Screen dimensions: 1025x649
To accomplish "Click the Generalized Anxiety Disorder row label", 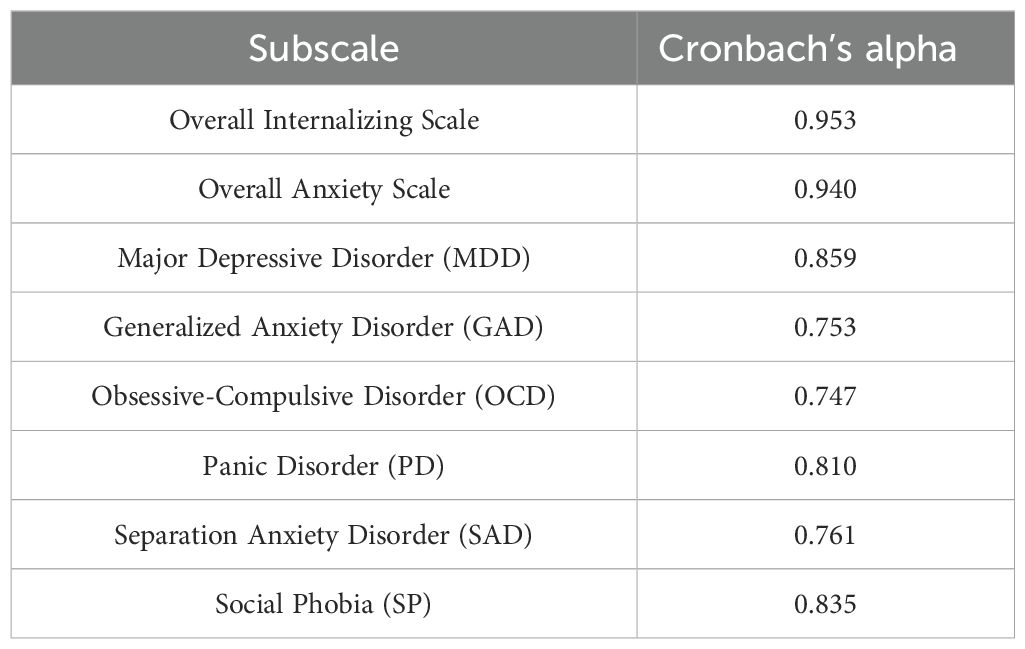I will [x=324, y=327].
